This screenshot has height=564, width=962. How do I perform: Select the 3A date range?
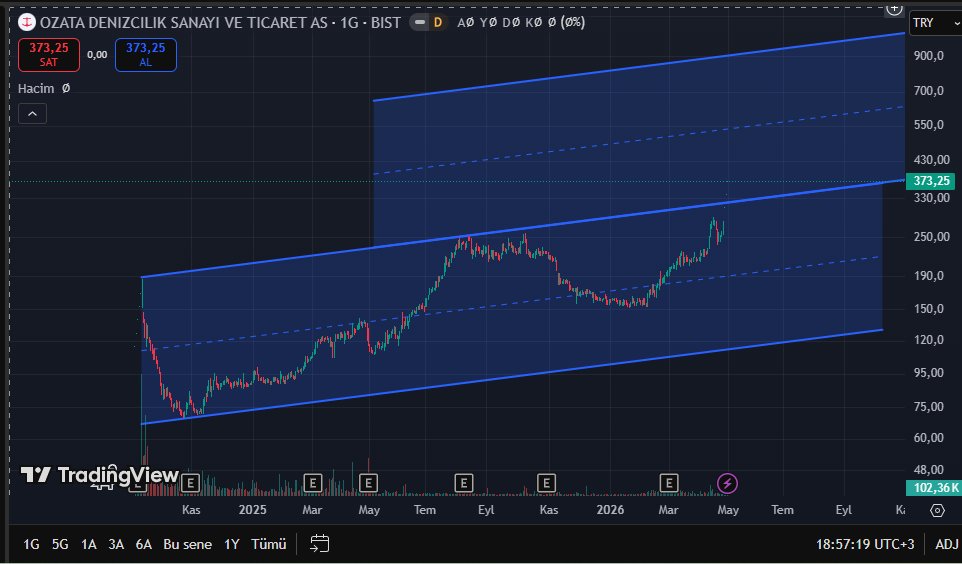[116, 544]
